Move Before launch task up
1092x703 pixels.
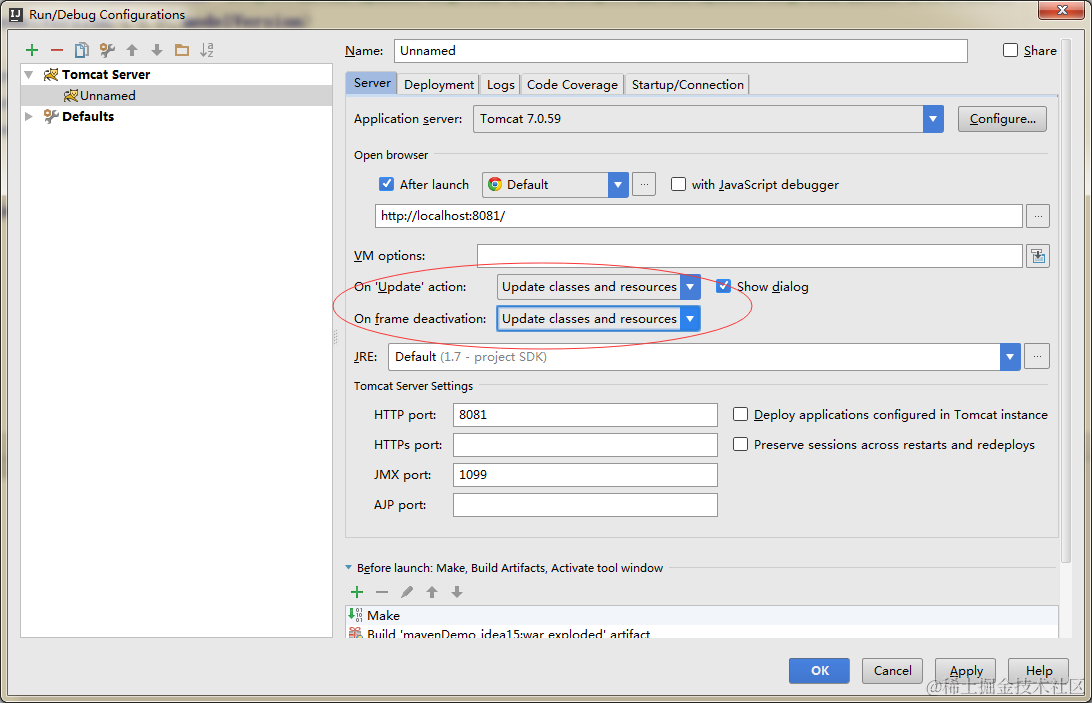point(432,592)
